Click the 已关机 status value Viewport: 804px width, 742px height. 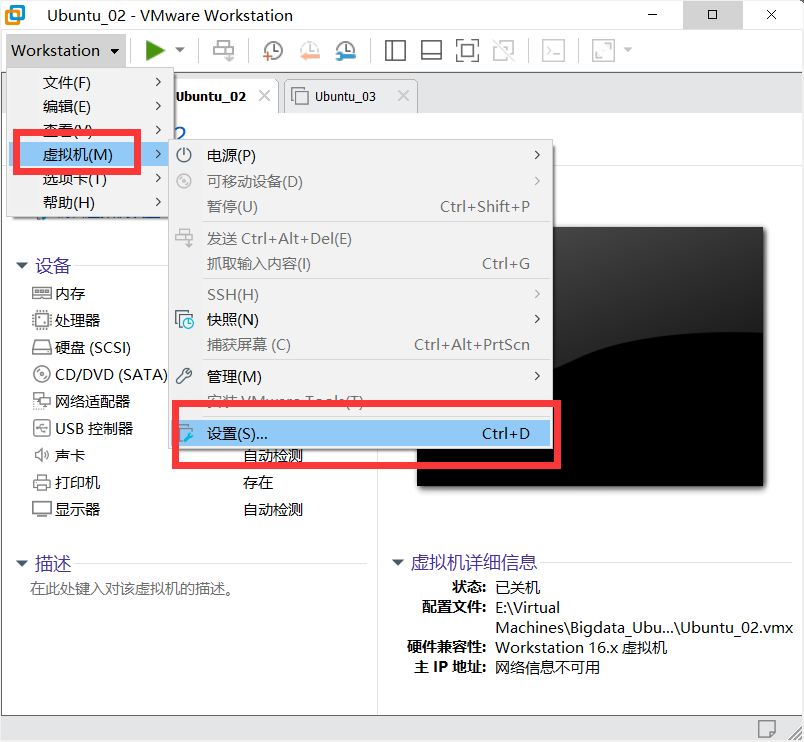click(517, 587)
